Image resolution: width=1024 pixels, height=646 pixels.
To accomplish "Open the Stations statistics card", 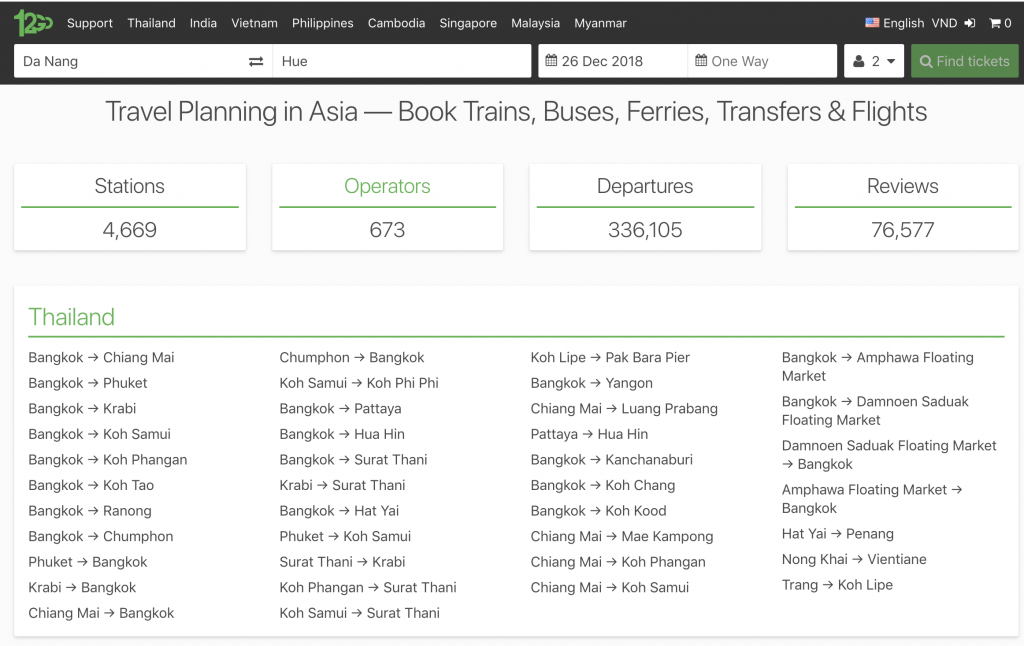I will point(130,207).
